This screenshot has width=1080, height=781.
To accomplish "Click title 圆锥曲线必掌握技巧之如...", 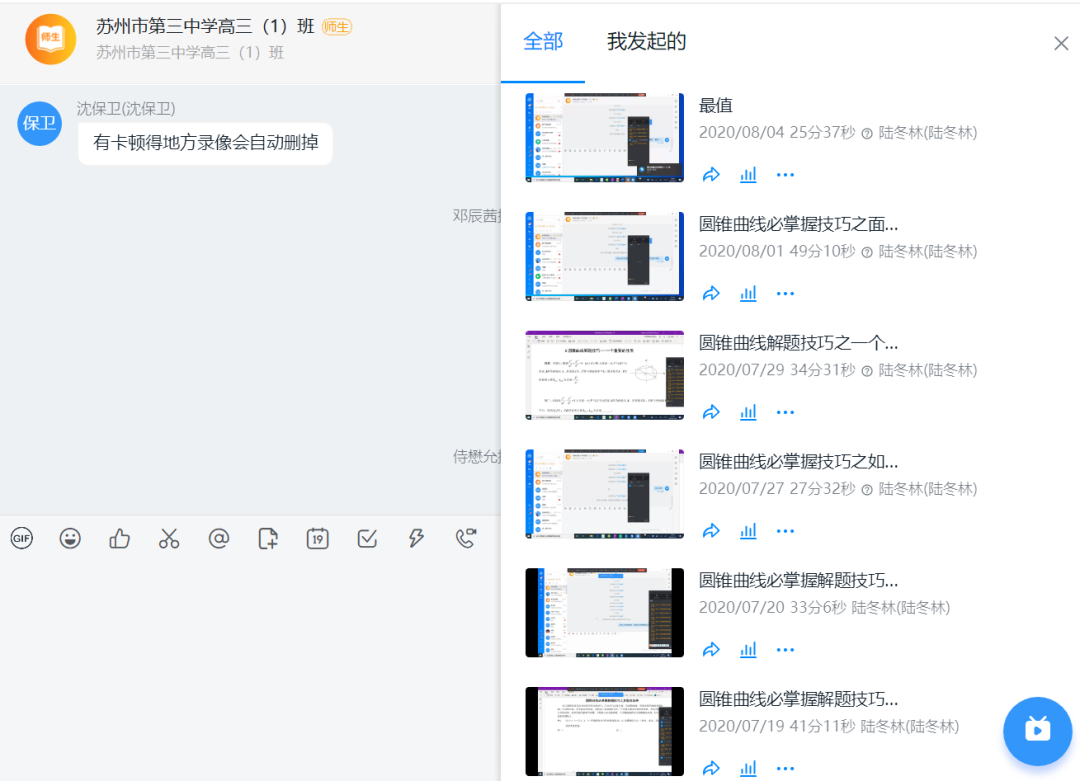I will (798, 461).
